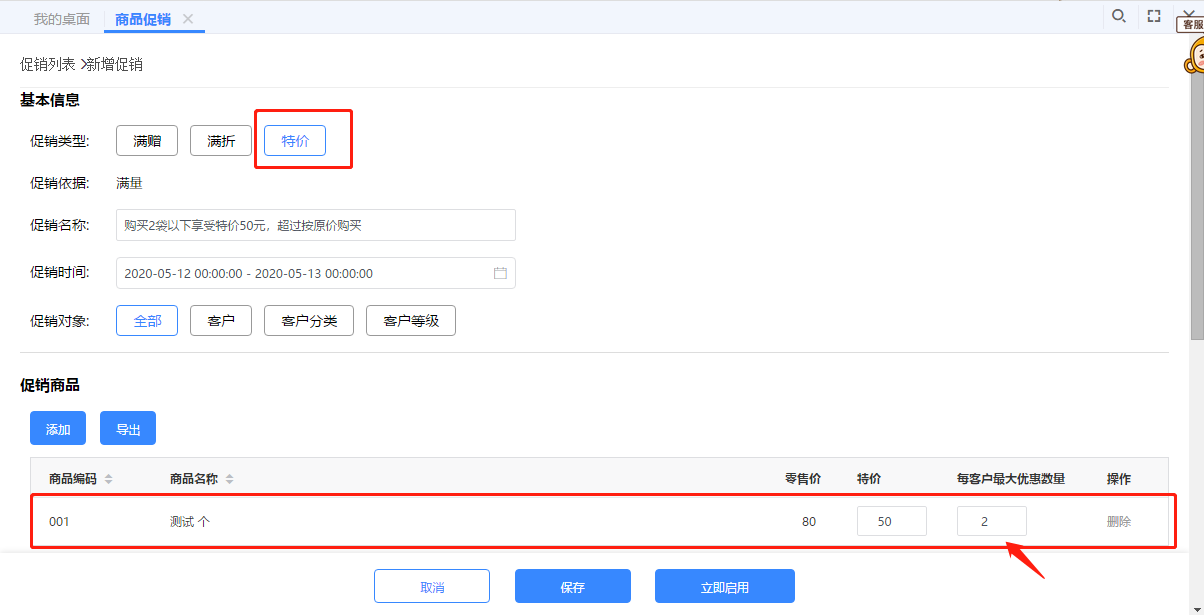Screen dimensions: 1204x615
Task: Focus the 促销名称 text input
Action: click(316, 225)
